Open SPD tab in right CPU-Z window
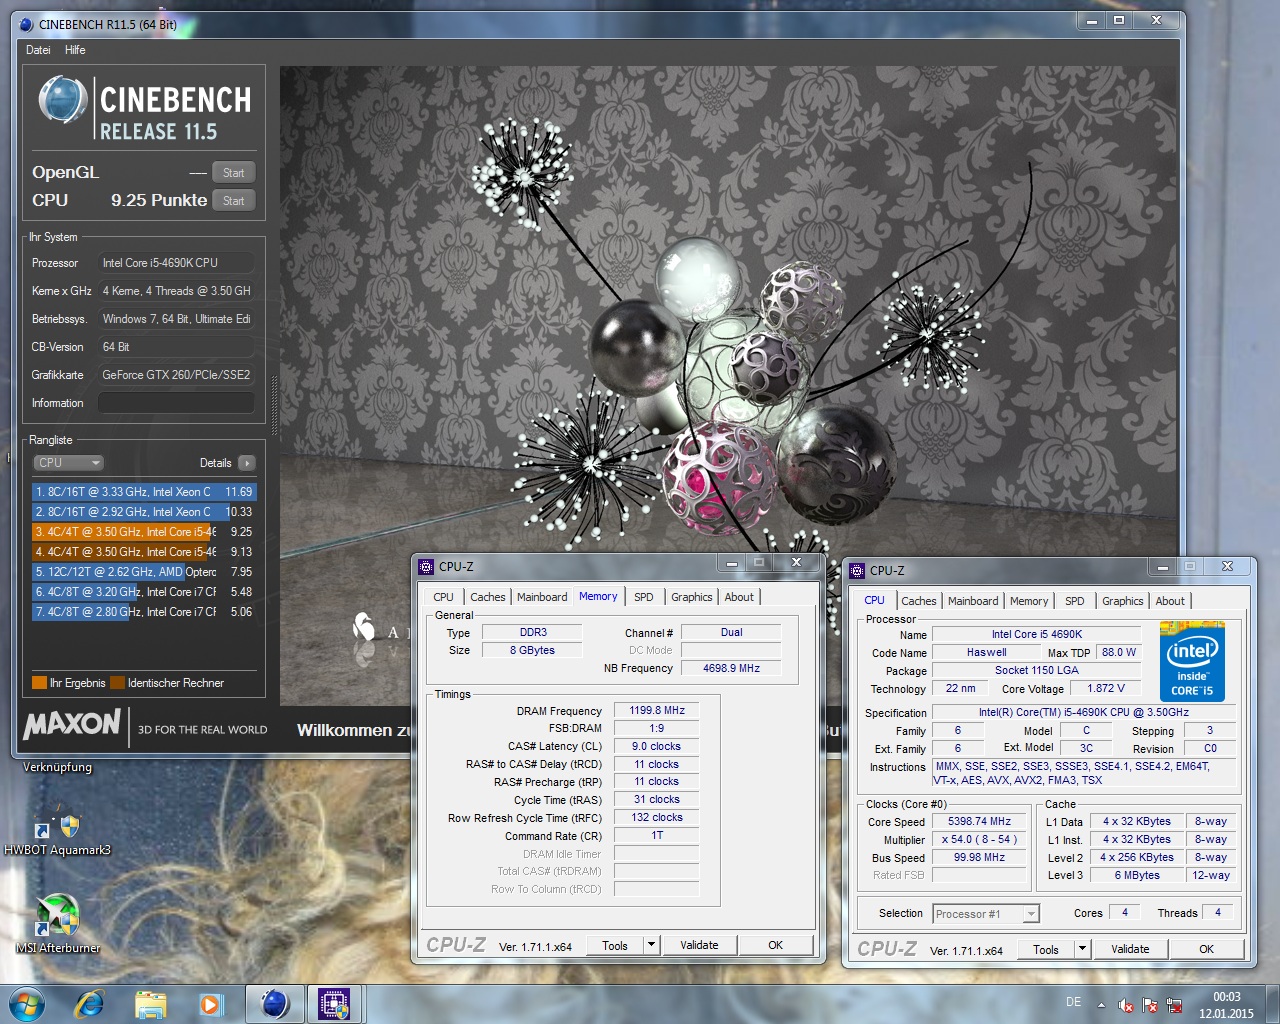 coord(1075,601)
